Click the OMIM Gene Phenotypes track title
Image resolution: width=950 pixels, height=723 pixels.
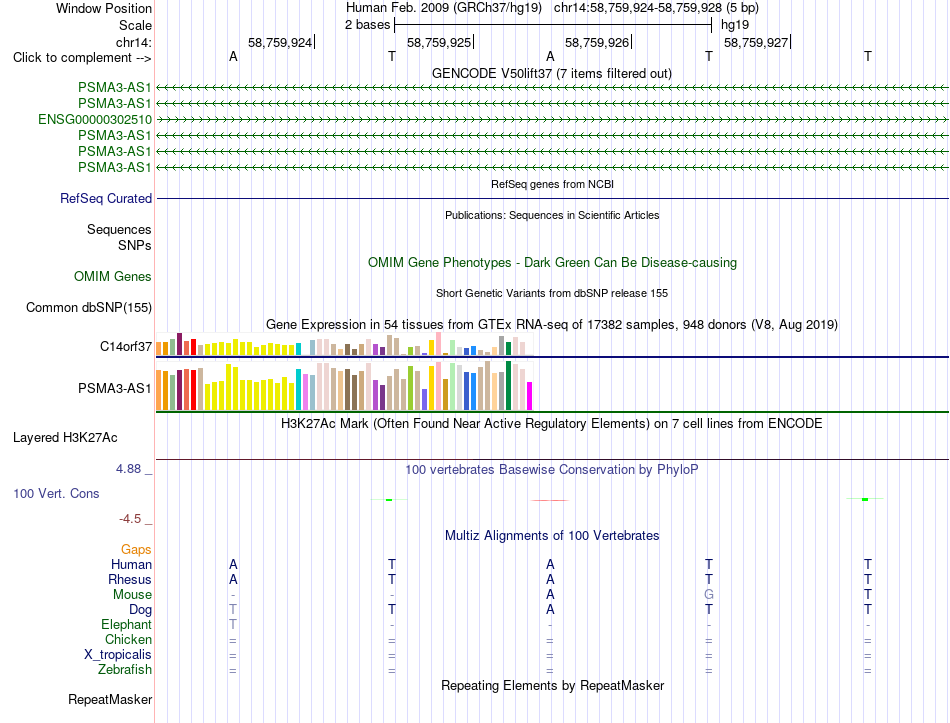coord(553,262)
